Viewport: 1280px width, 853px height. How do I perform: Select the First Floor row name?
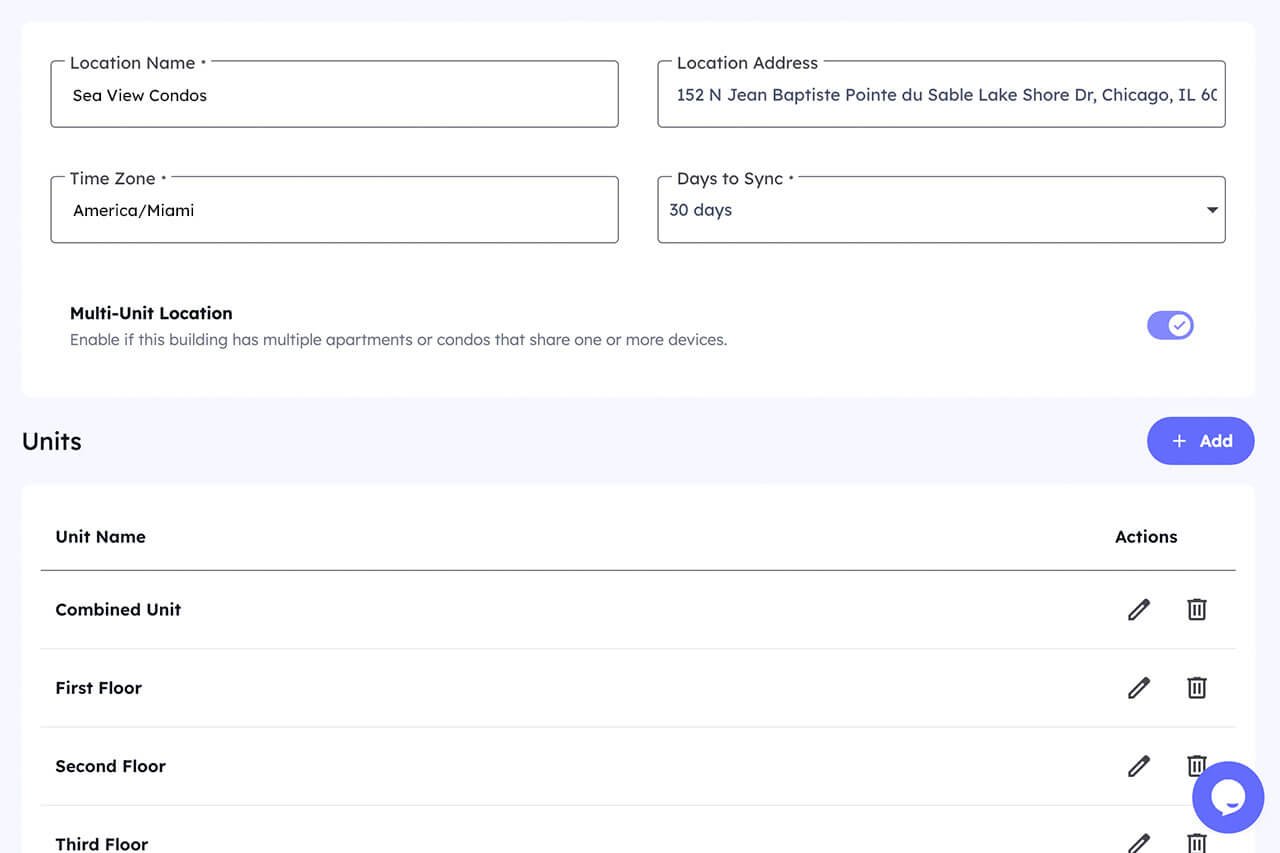98,687
